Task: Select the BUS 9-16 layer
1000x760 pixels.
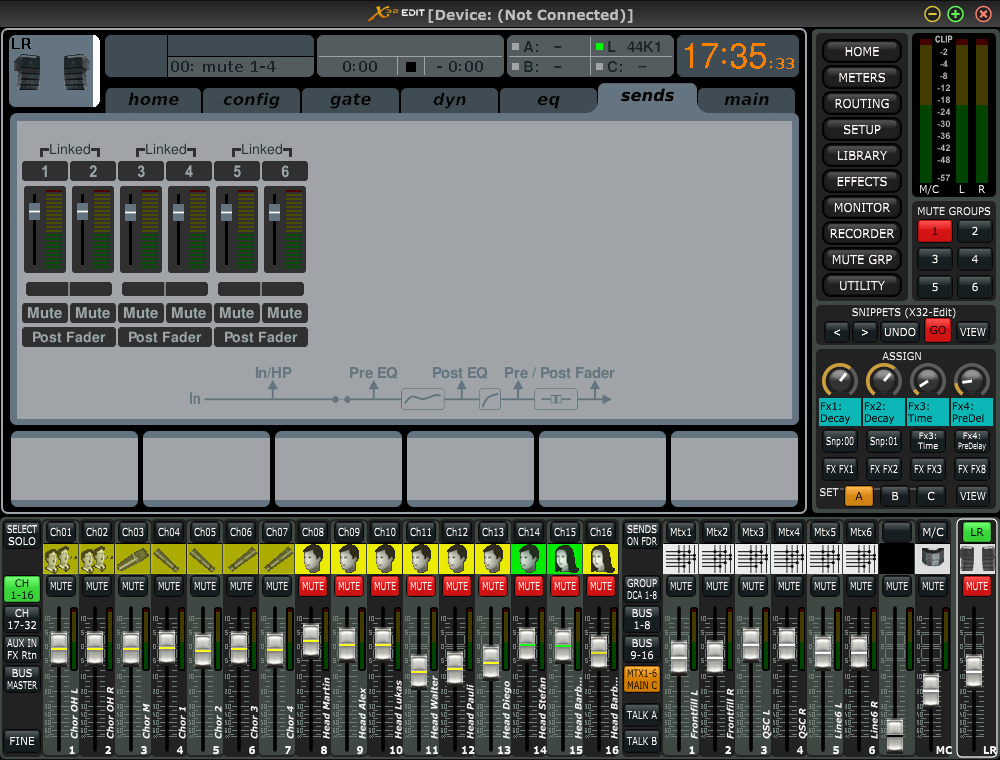Action: pos(642,649)
